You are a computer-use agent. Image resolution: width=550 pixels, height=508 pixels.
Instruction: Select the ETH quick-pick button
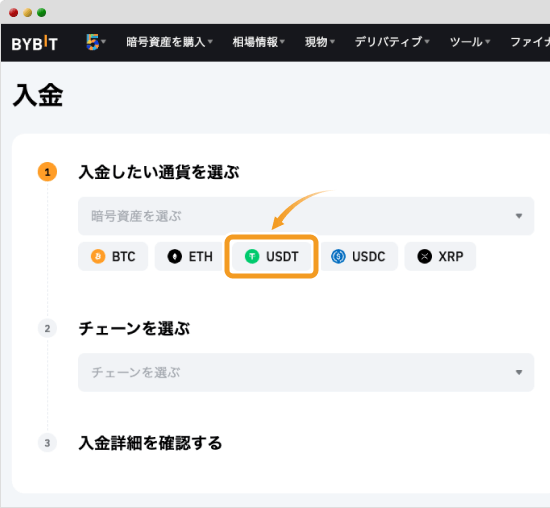190,256
